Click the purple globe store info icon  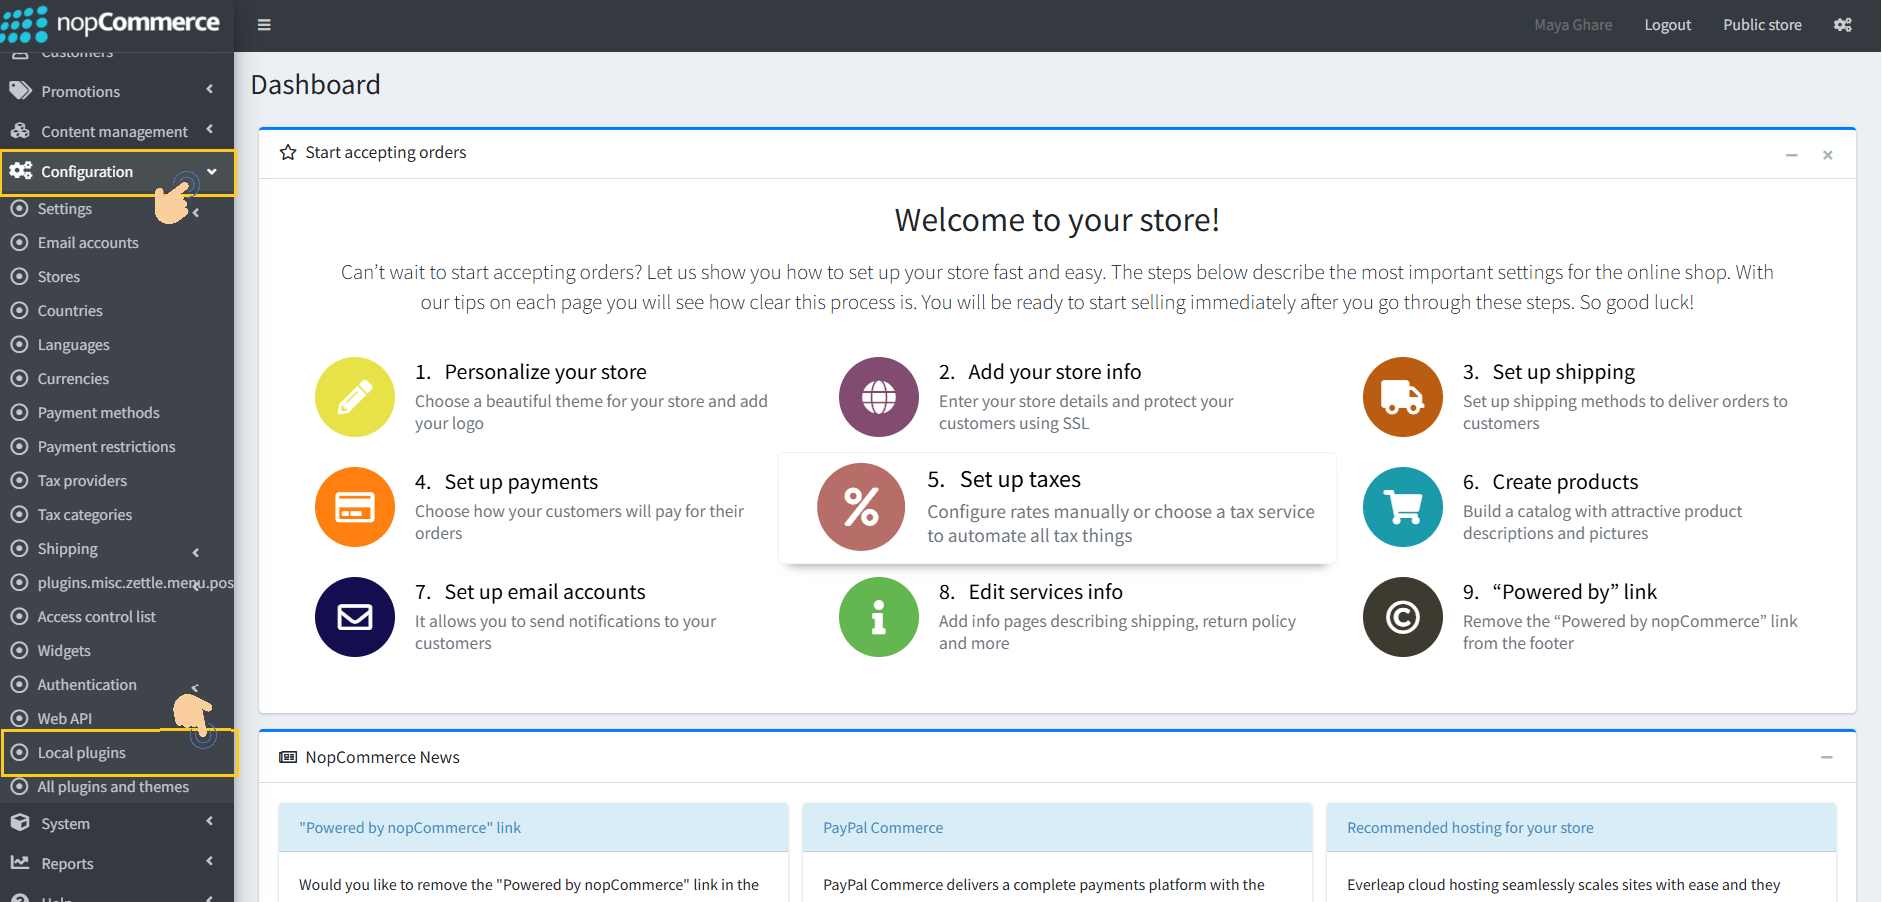coord(878,397)
